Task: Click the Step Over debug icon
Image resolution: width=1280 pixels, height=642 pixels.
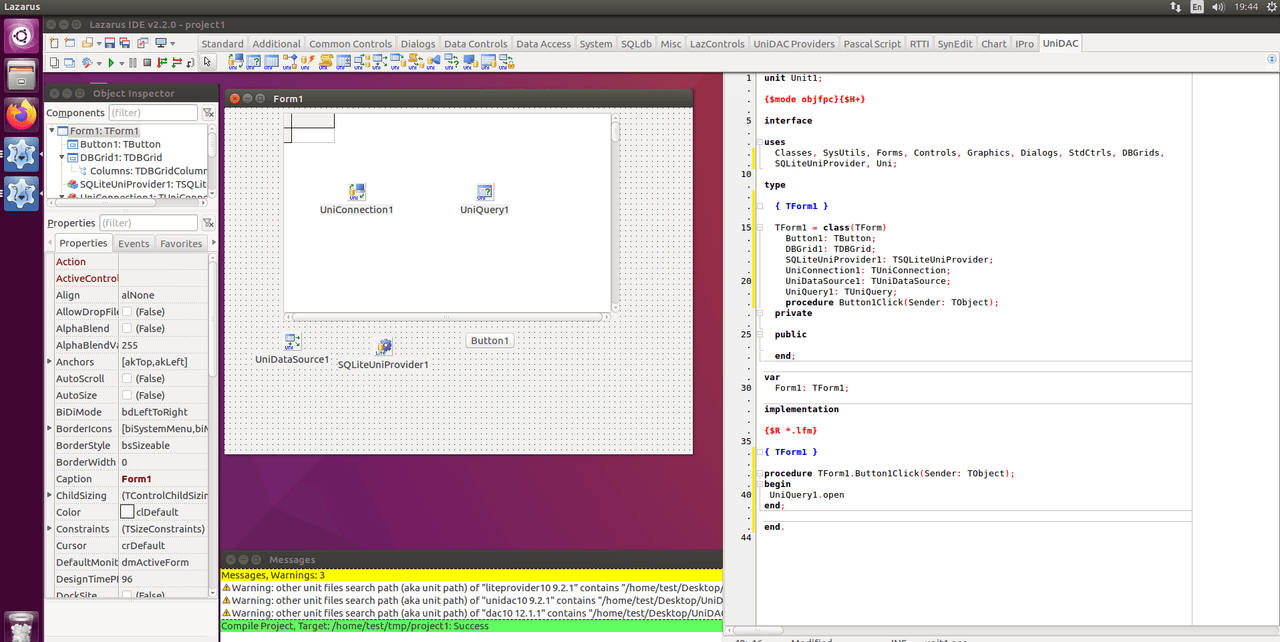Action: click(x=177, y=62)
